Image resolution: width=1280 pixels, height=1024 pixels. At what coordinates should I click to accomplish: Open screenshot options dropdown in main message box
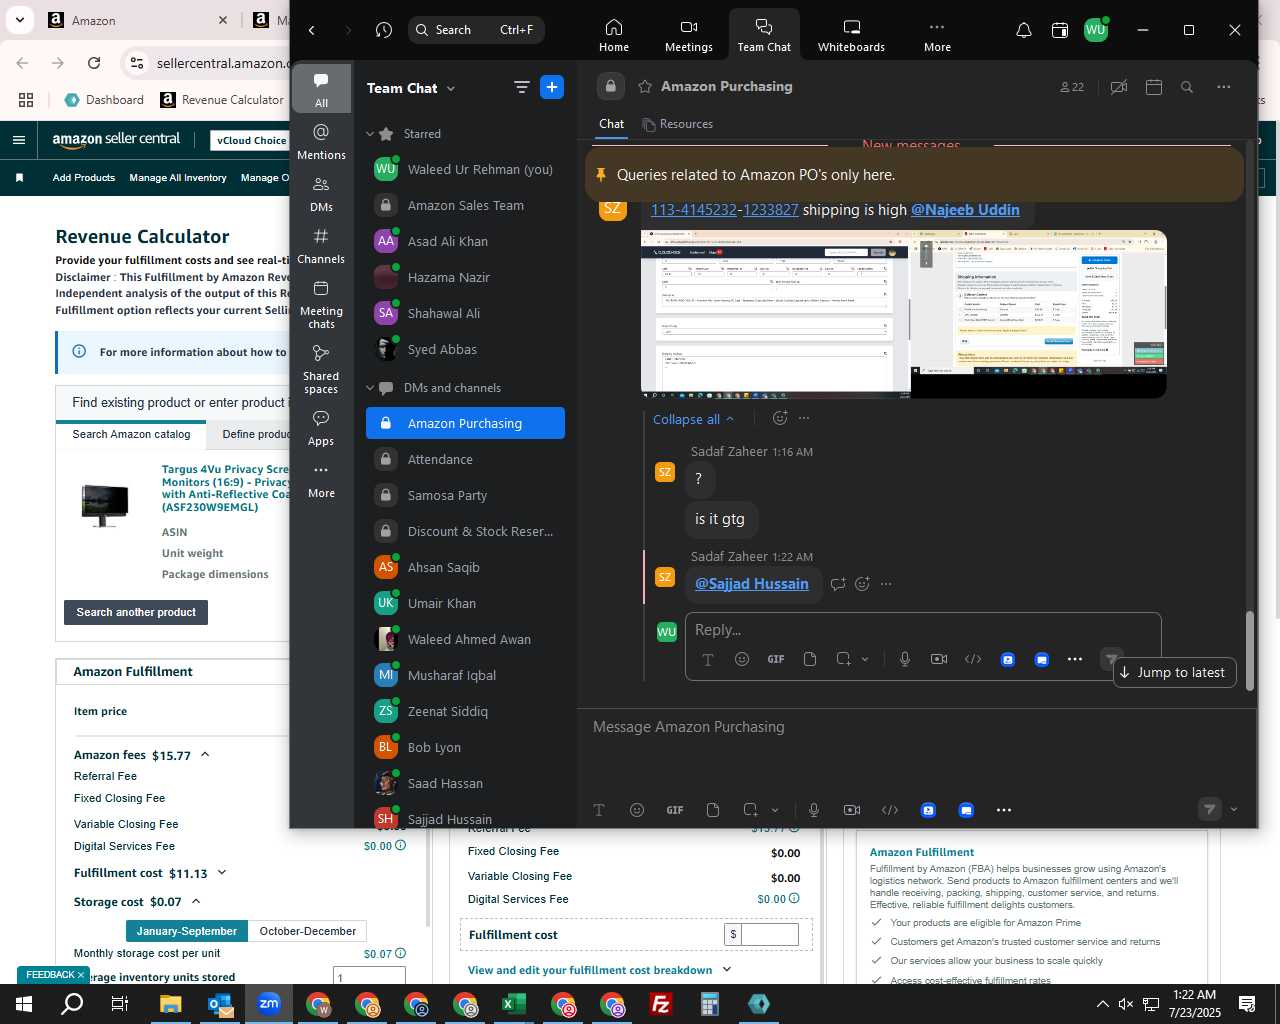click(775, 810)
